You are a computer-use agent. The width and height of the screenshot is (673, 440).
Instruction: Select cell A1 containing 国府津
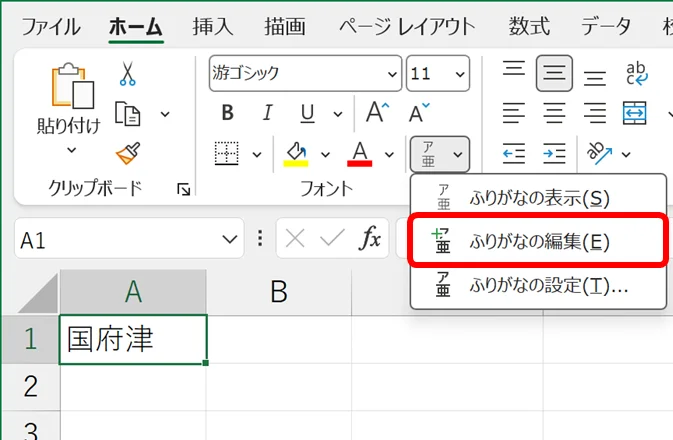(133, 340)
